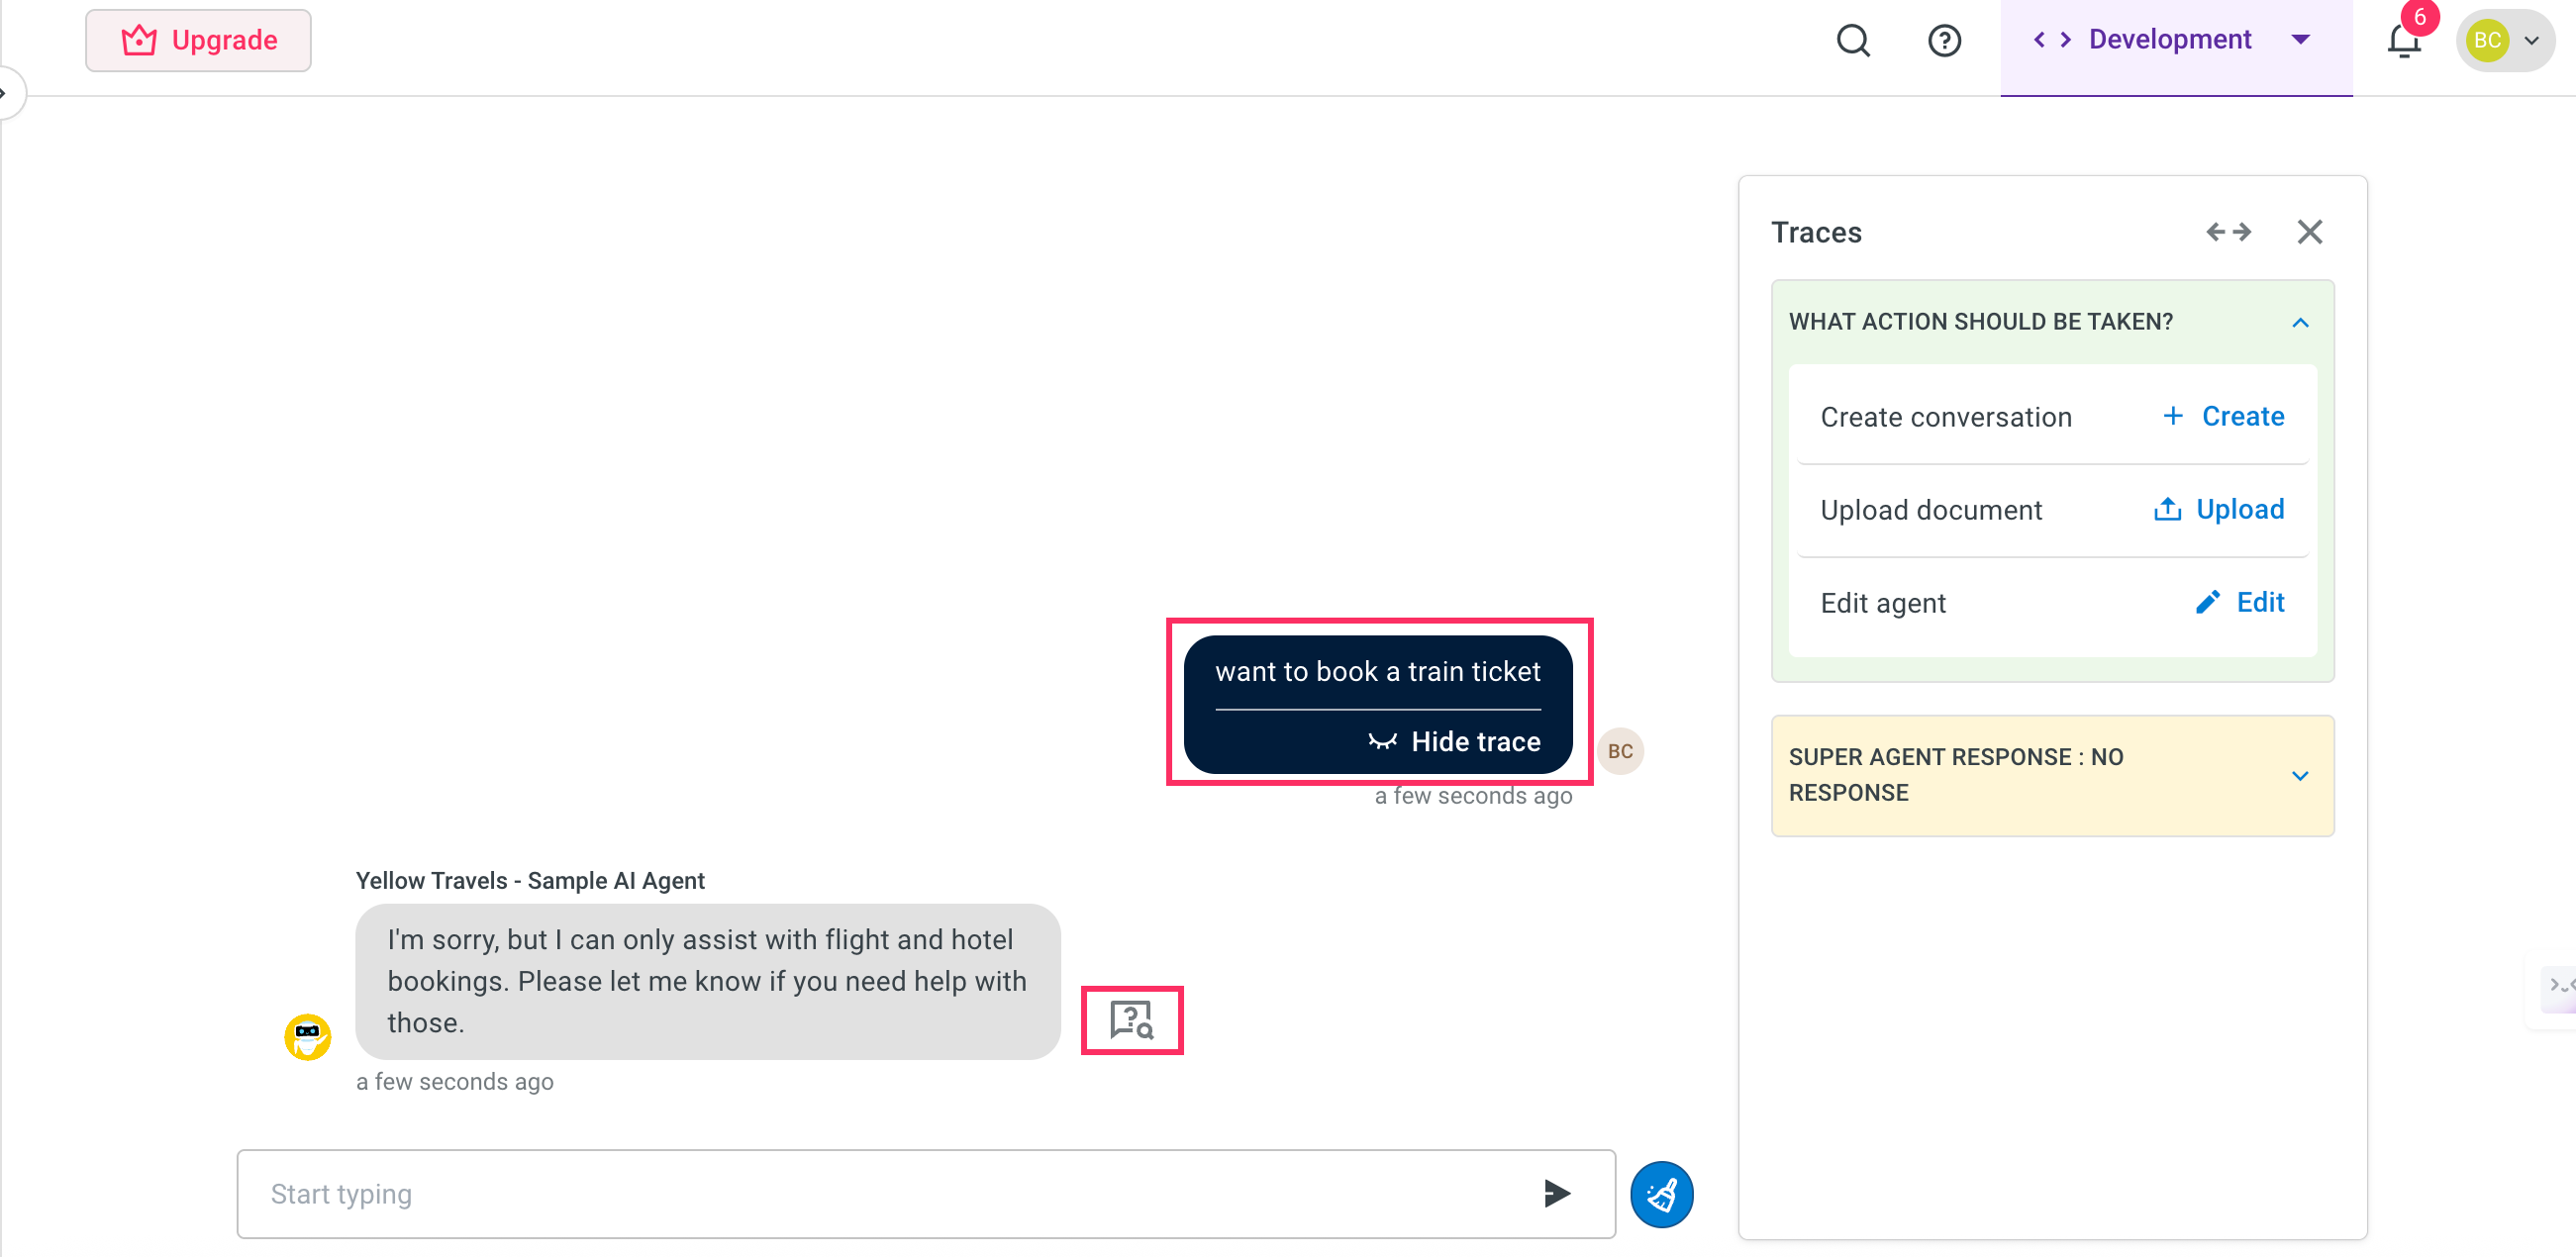Expand the Traces panel width arrows
The width and height of the screenshot is (2576, 1257).
(x=2228, y=232)
